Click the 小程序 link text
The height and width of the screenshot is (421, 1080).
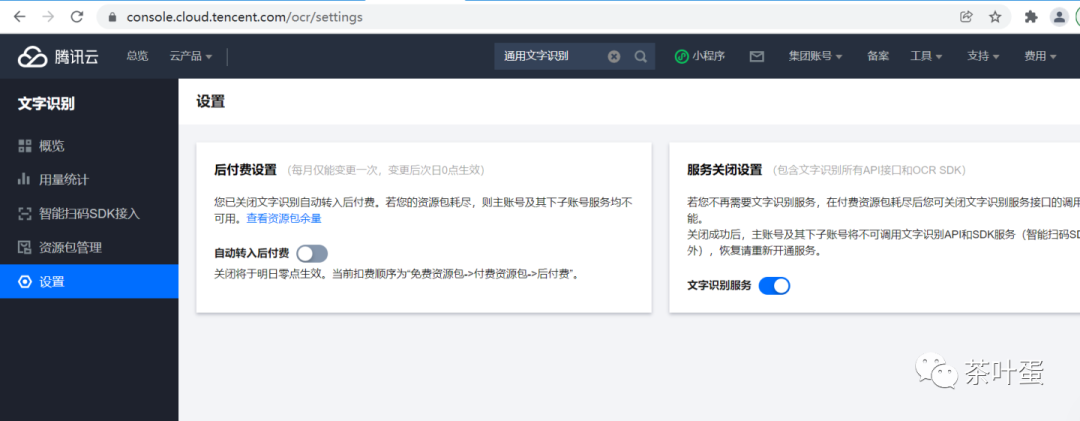click(x=709, y=57)
